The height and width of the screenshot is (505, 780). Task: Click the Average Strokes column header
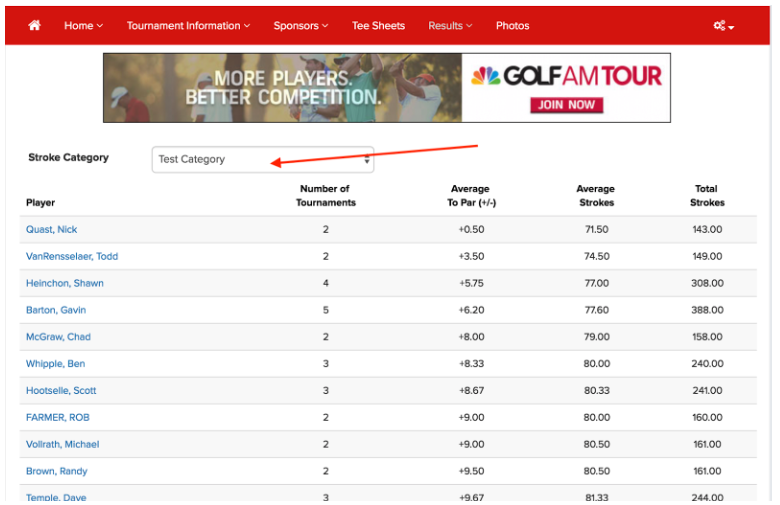click(x=596, y=196)
